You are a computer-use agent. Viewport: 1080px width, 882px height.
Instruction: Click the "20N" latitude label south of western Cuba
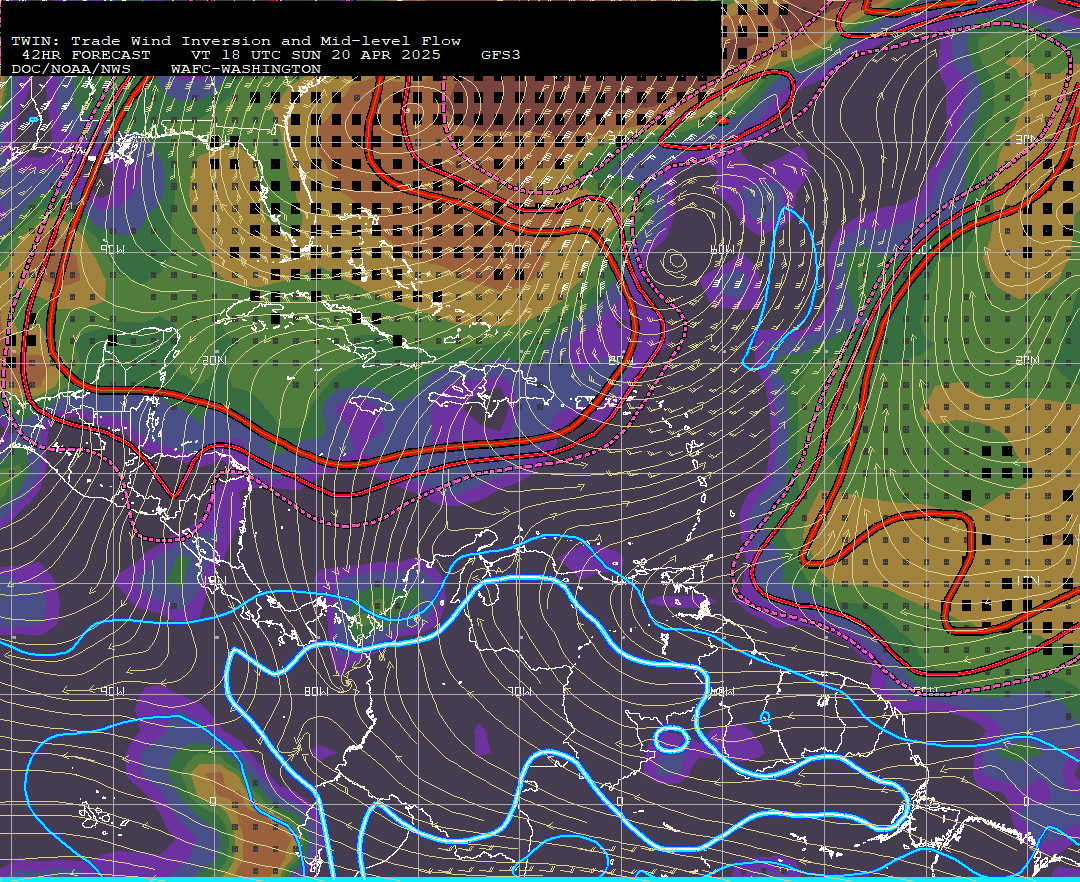(x=214, y=360)
